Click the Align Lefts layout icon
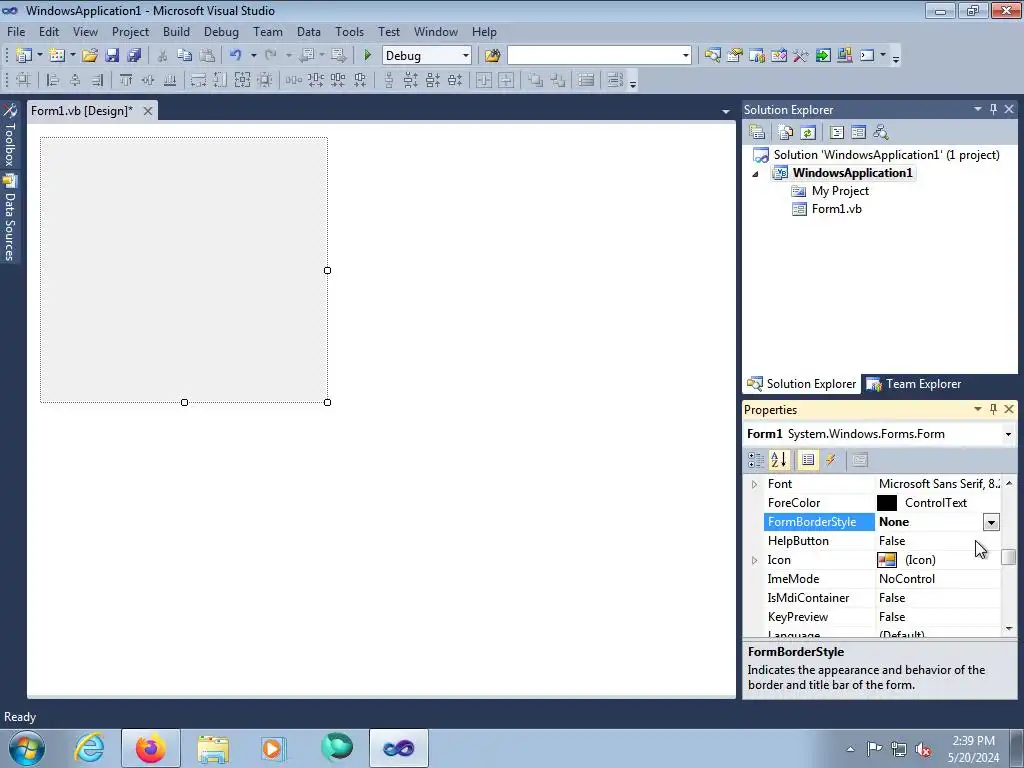 pos(53,80)
